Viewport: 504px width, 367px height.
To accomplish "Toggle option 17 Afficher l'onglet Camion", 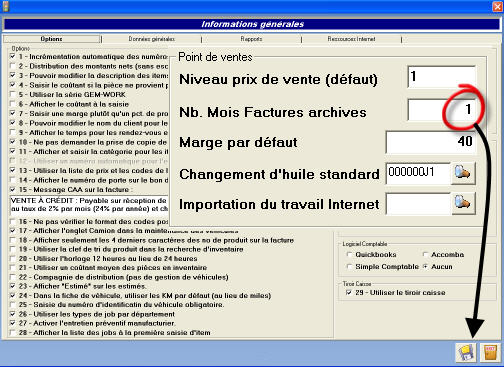I will coord(13,231).
